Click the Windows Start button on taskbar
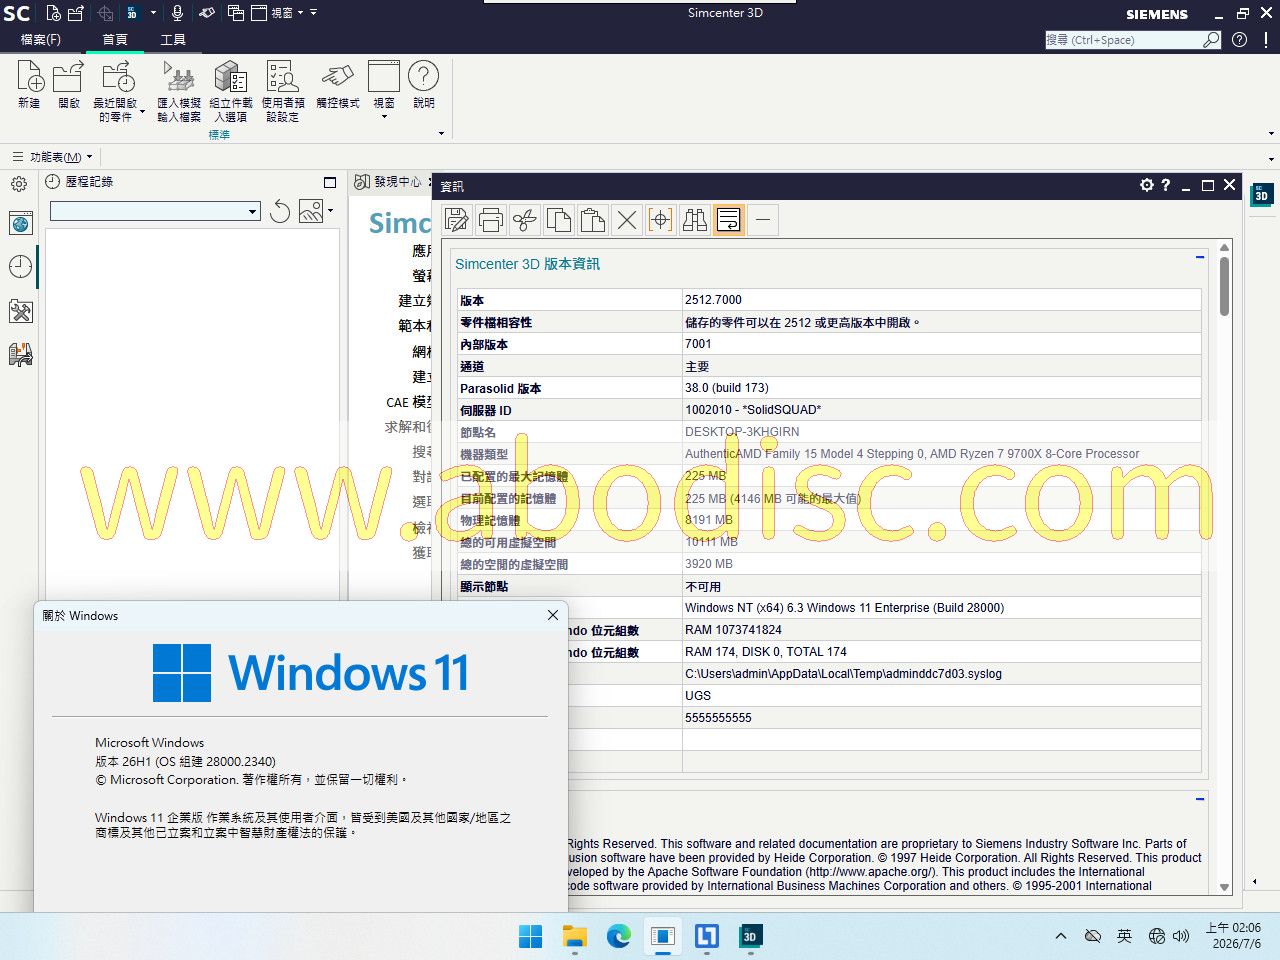This screenshot has width=1280, height=960. pos(531,936)
